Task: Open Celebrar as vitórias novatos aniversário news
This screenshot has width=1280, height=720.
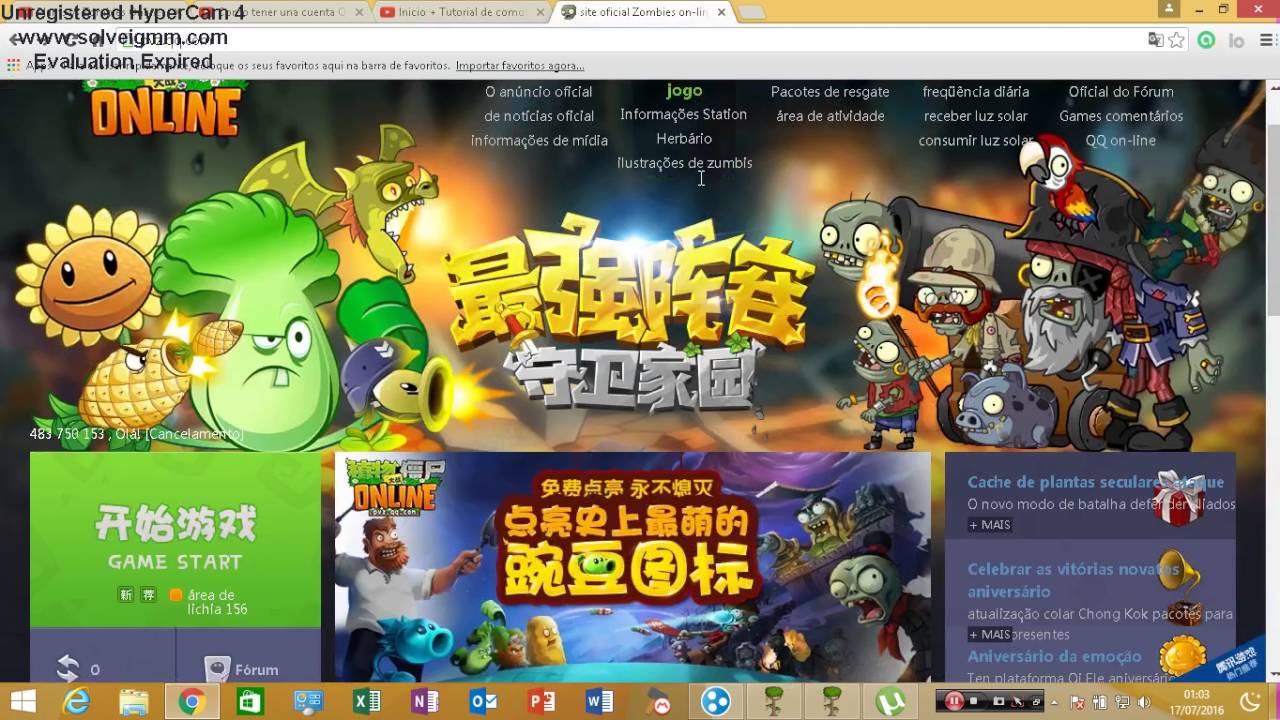Action: [1072, 580]
